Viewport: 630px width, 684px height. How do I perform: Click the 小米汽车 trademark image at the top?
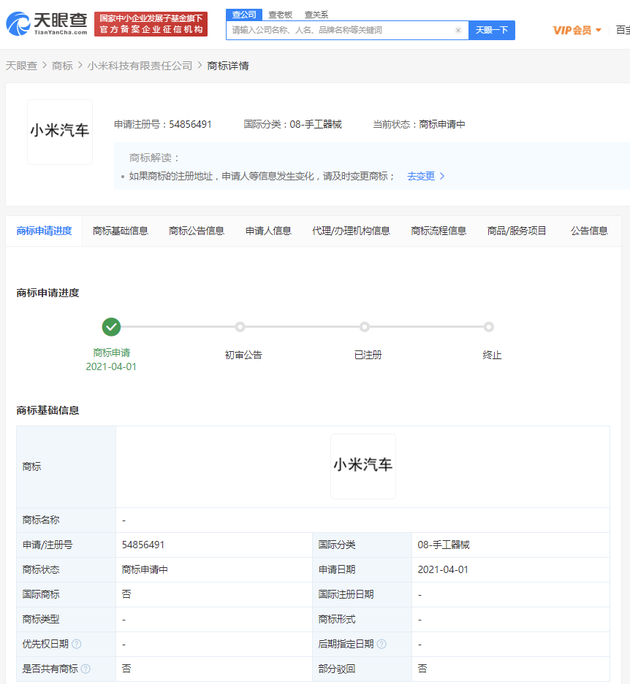pos(60,131)
